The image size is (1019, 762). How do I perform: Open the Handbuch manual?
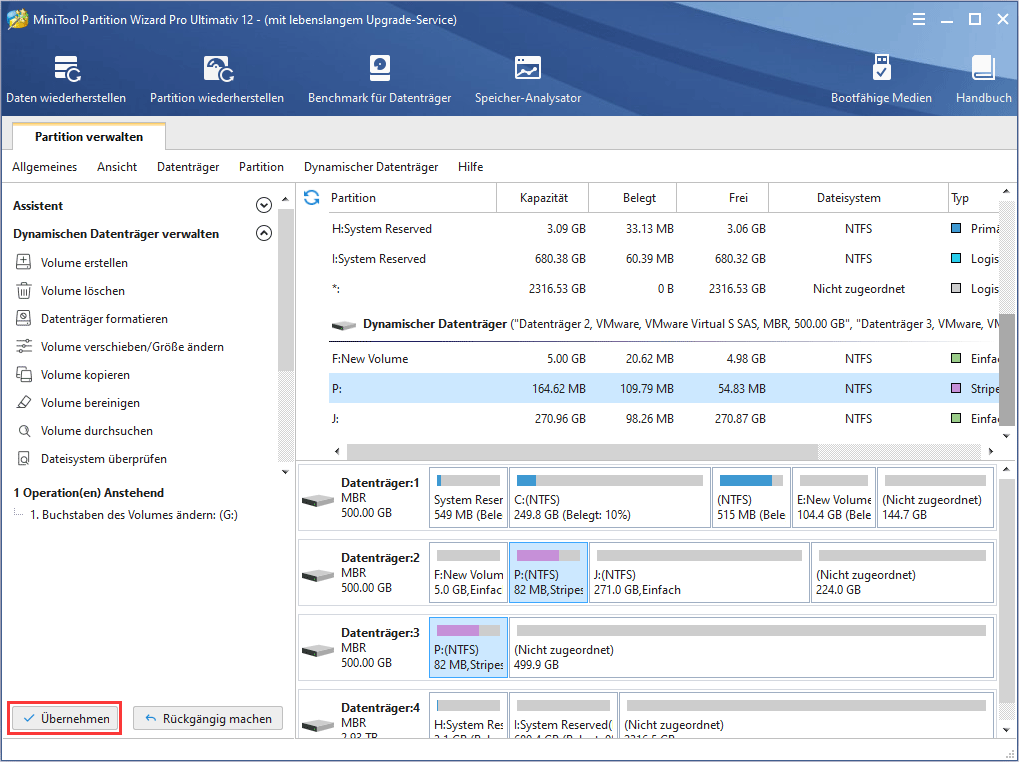click(x=983, y=79)
